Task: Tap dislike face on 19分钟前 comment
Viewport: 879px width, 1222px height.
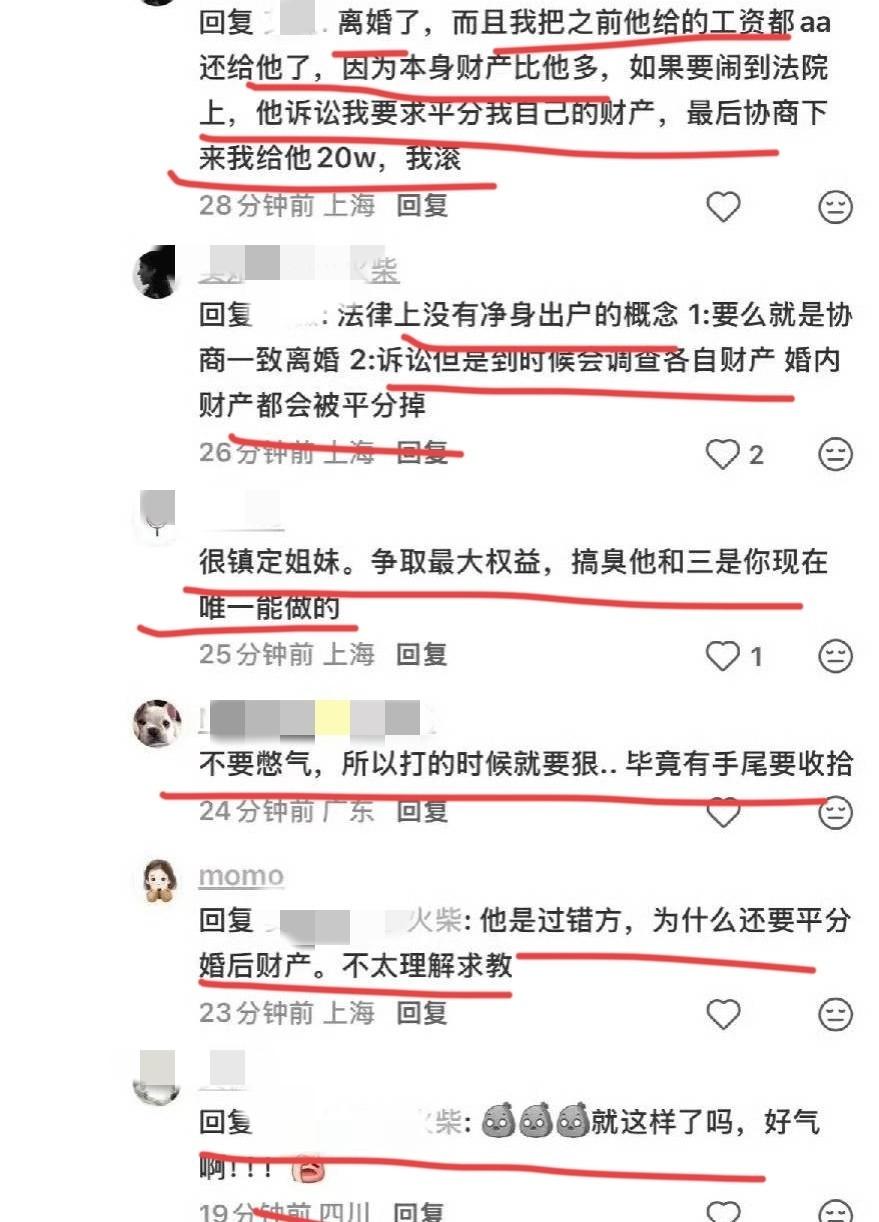Action: pyautogui.click(x=835, y=1212)
